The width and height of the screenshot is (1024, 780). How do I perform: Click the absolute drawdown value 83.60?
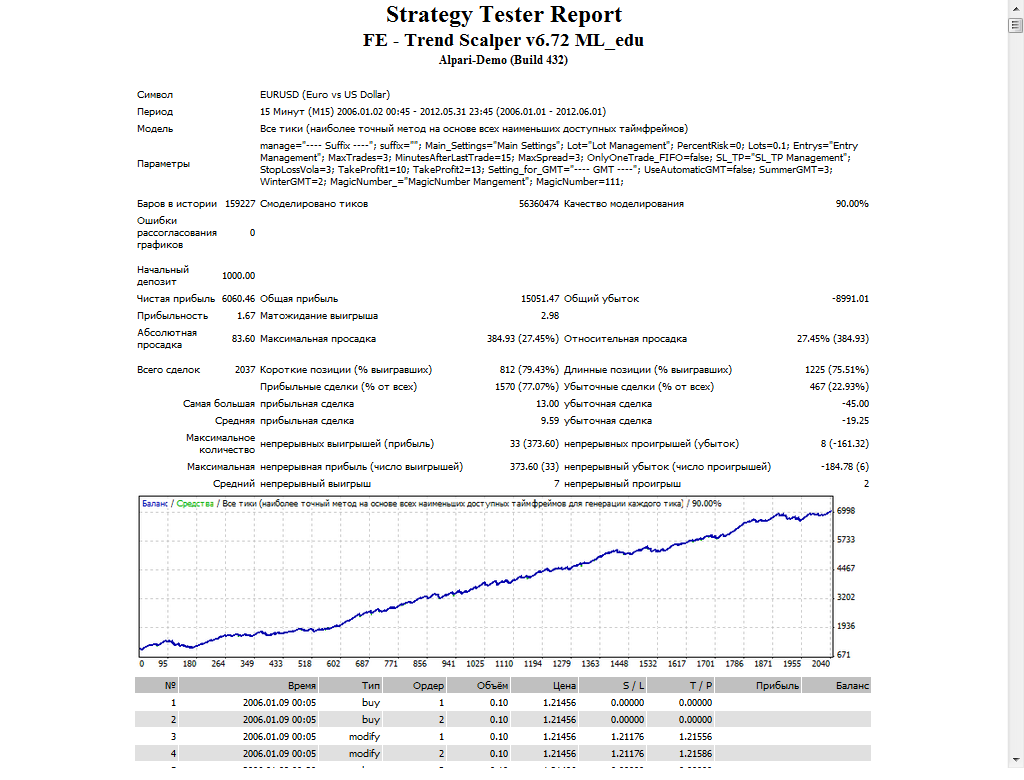(x=243, y=338)
